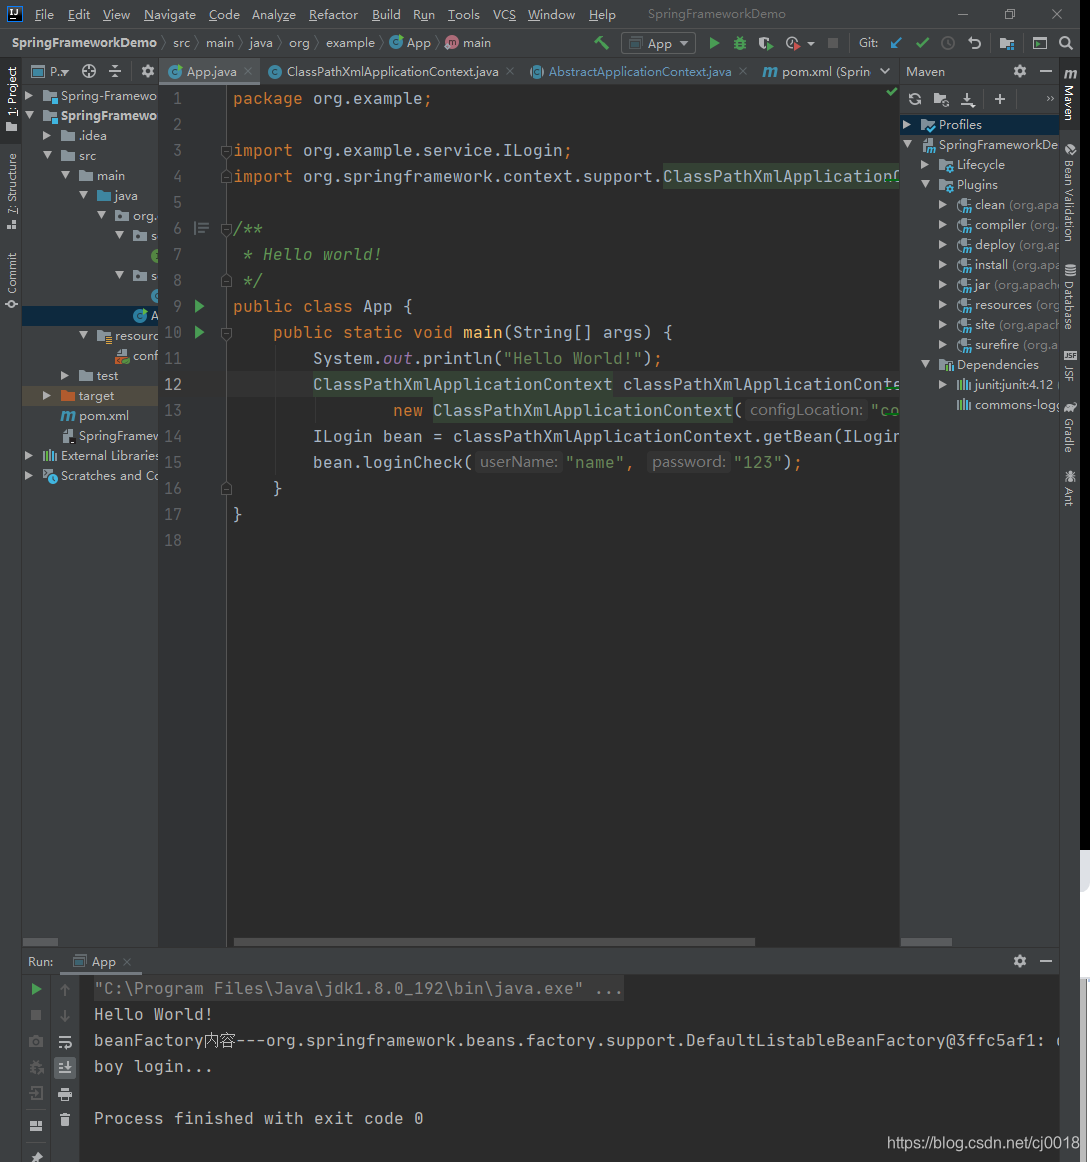Rerun App in Run panel
The height and width of the screenshot is (1162, 1090).
click(36, 989)
